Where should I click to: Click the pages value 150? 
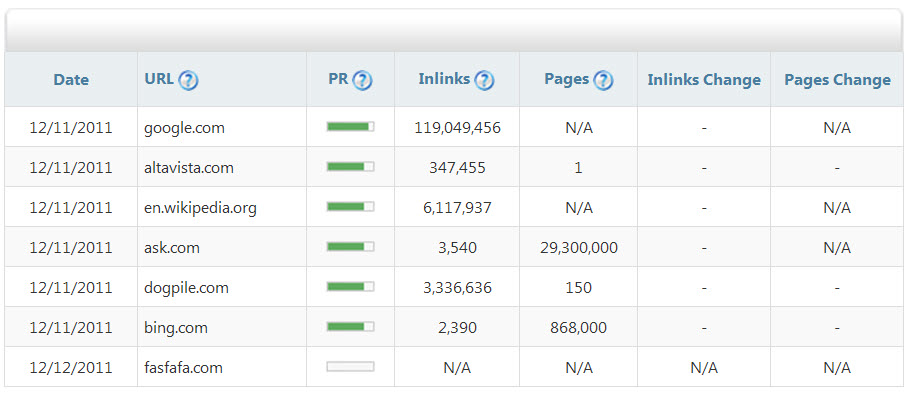(579, 288)
